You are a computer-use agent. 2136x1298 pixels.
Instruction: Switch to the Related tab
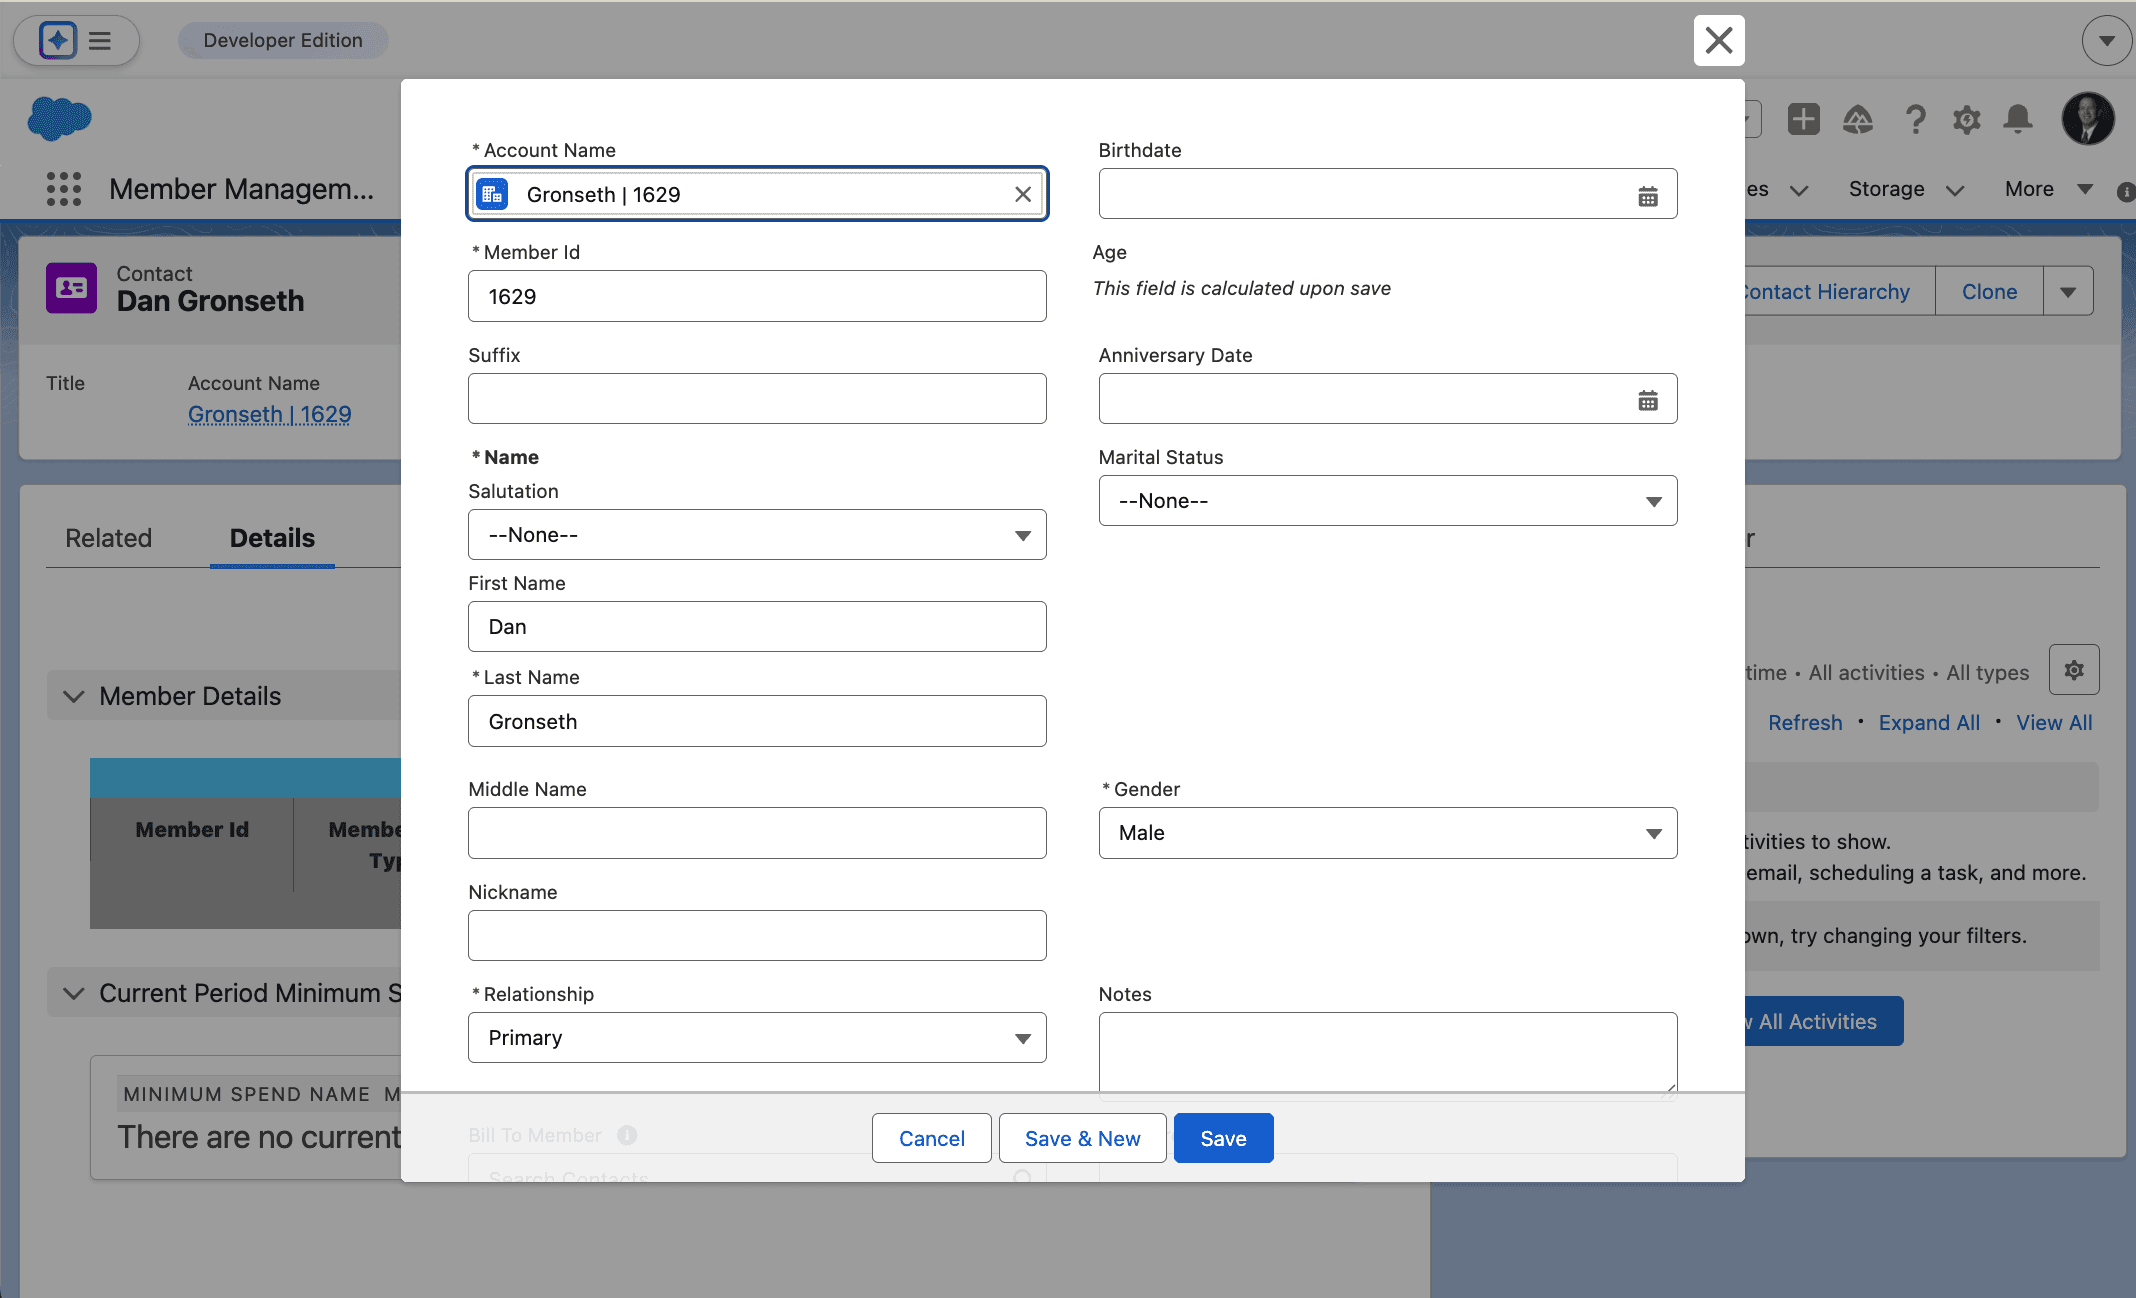pos(108,538)
